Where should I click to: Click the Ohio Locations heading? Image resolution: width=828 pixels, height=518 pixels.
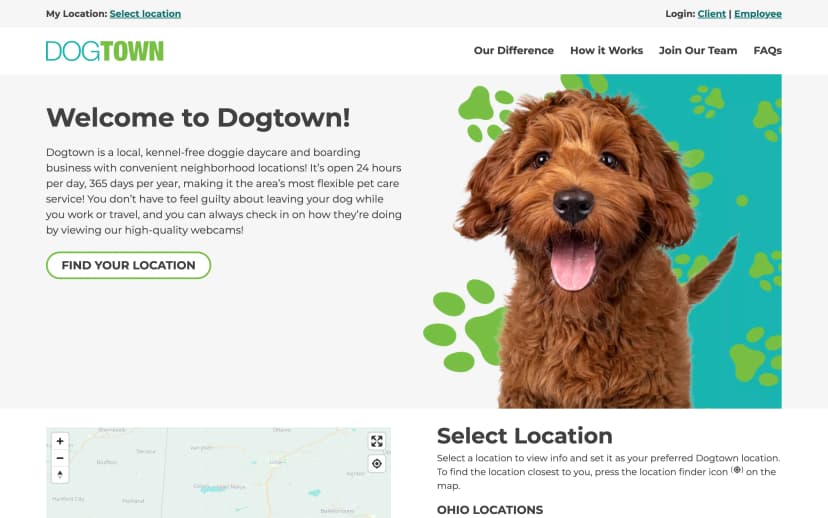(490, 510)
